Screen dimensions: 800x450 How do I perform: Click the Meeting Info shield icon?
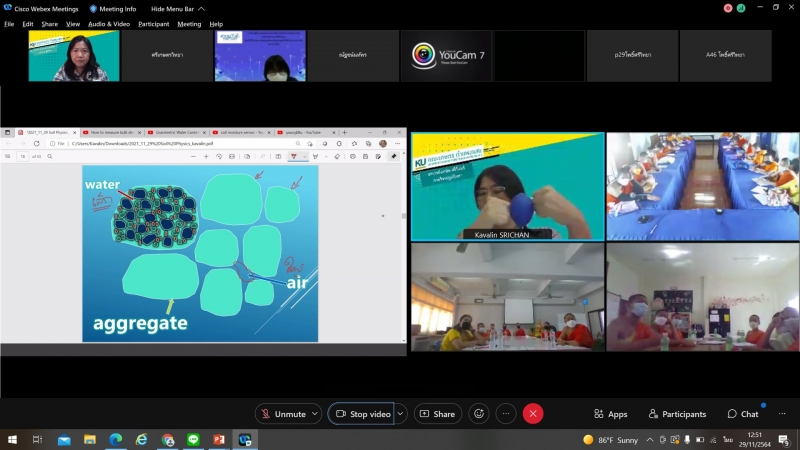point(94,8)
